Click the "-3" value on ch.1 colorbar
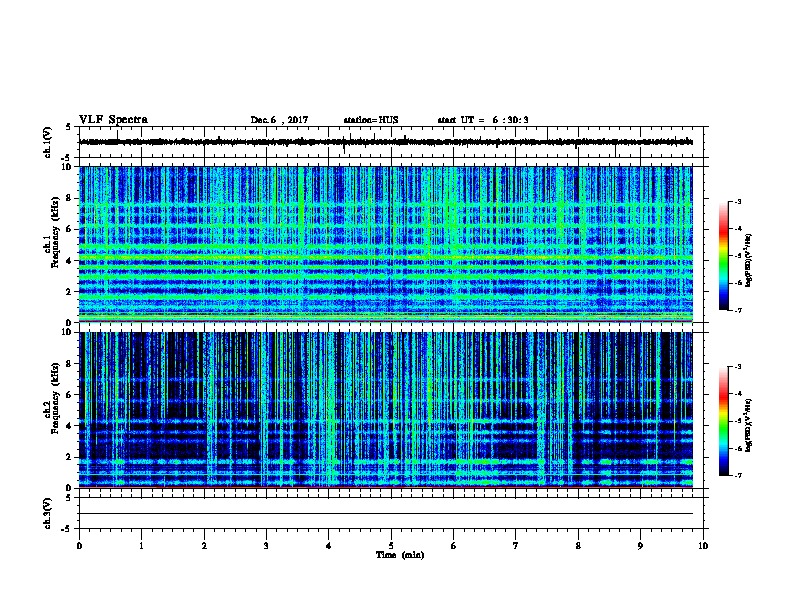 (737, 201)
